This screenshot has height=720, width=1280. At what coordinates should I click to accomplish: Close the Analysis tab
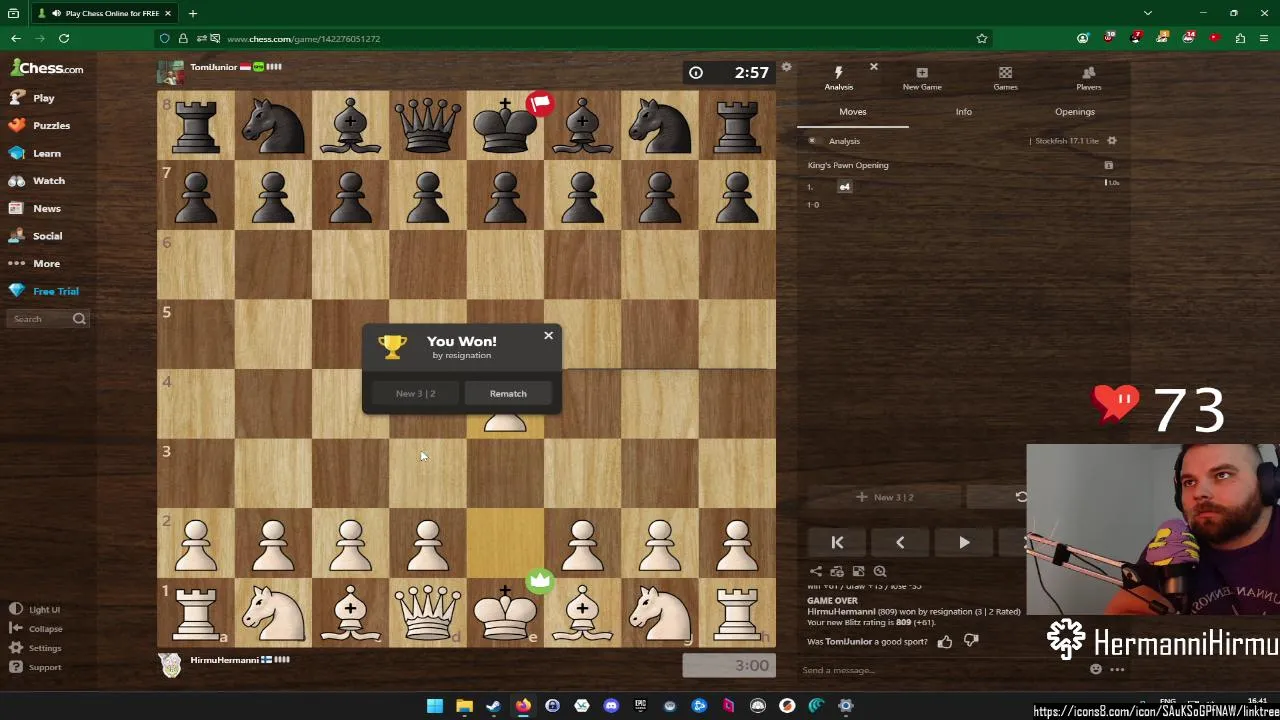click(873, 68)
